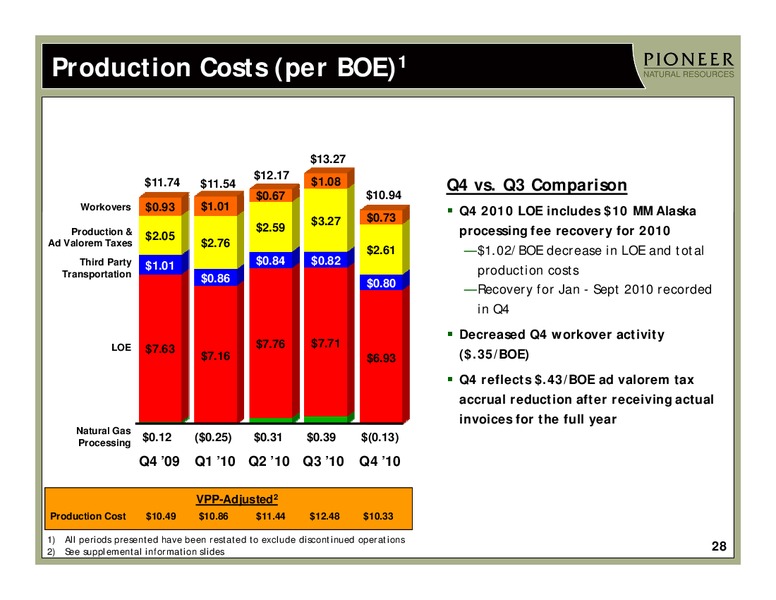Click the ($0.25) natural gas processing value

click(213, 437)
